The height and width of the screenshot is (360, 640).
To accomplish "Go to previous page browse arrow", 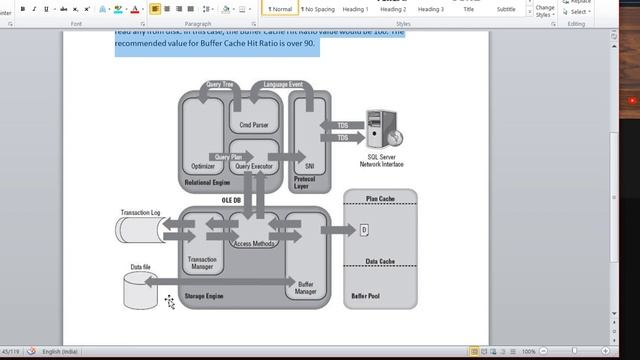I will coord(614,322).
